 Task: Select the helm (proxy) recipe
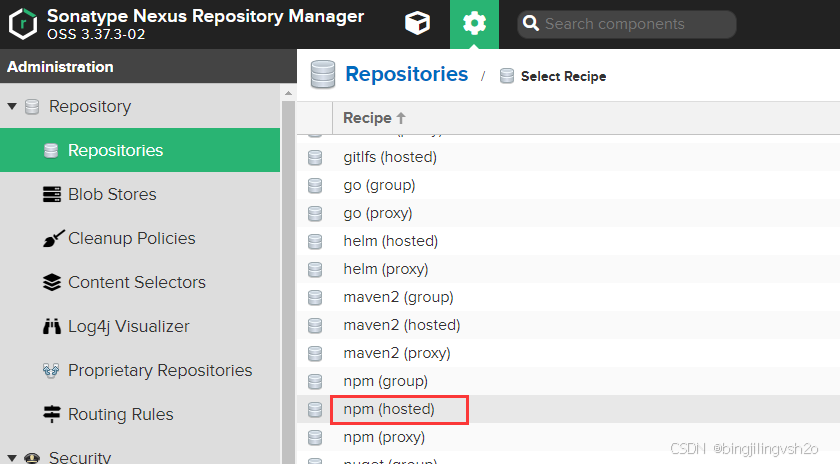point(386,269)
